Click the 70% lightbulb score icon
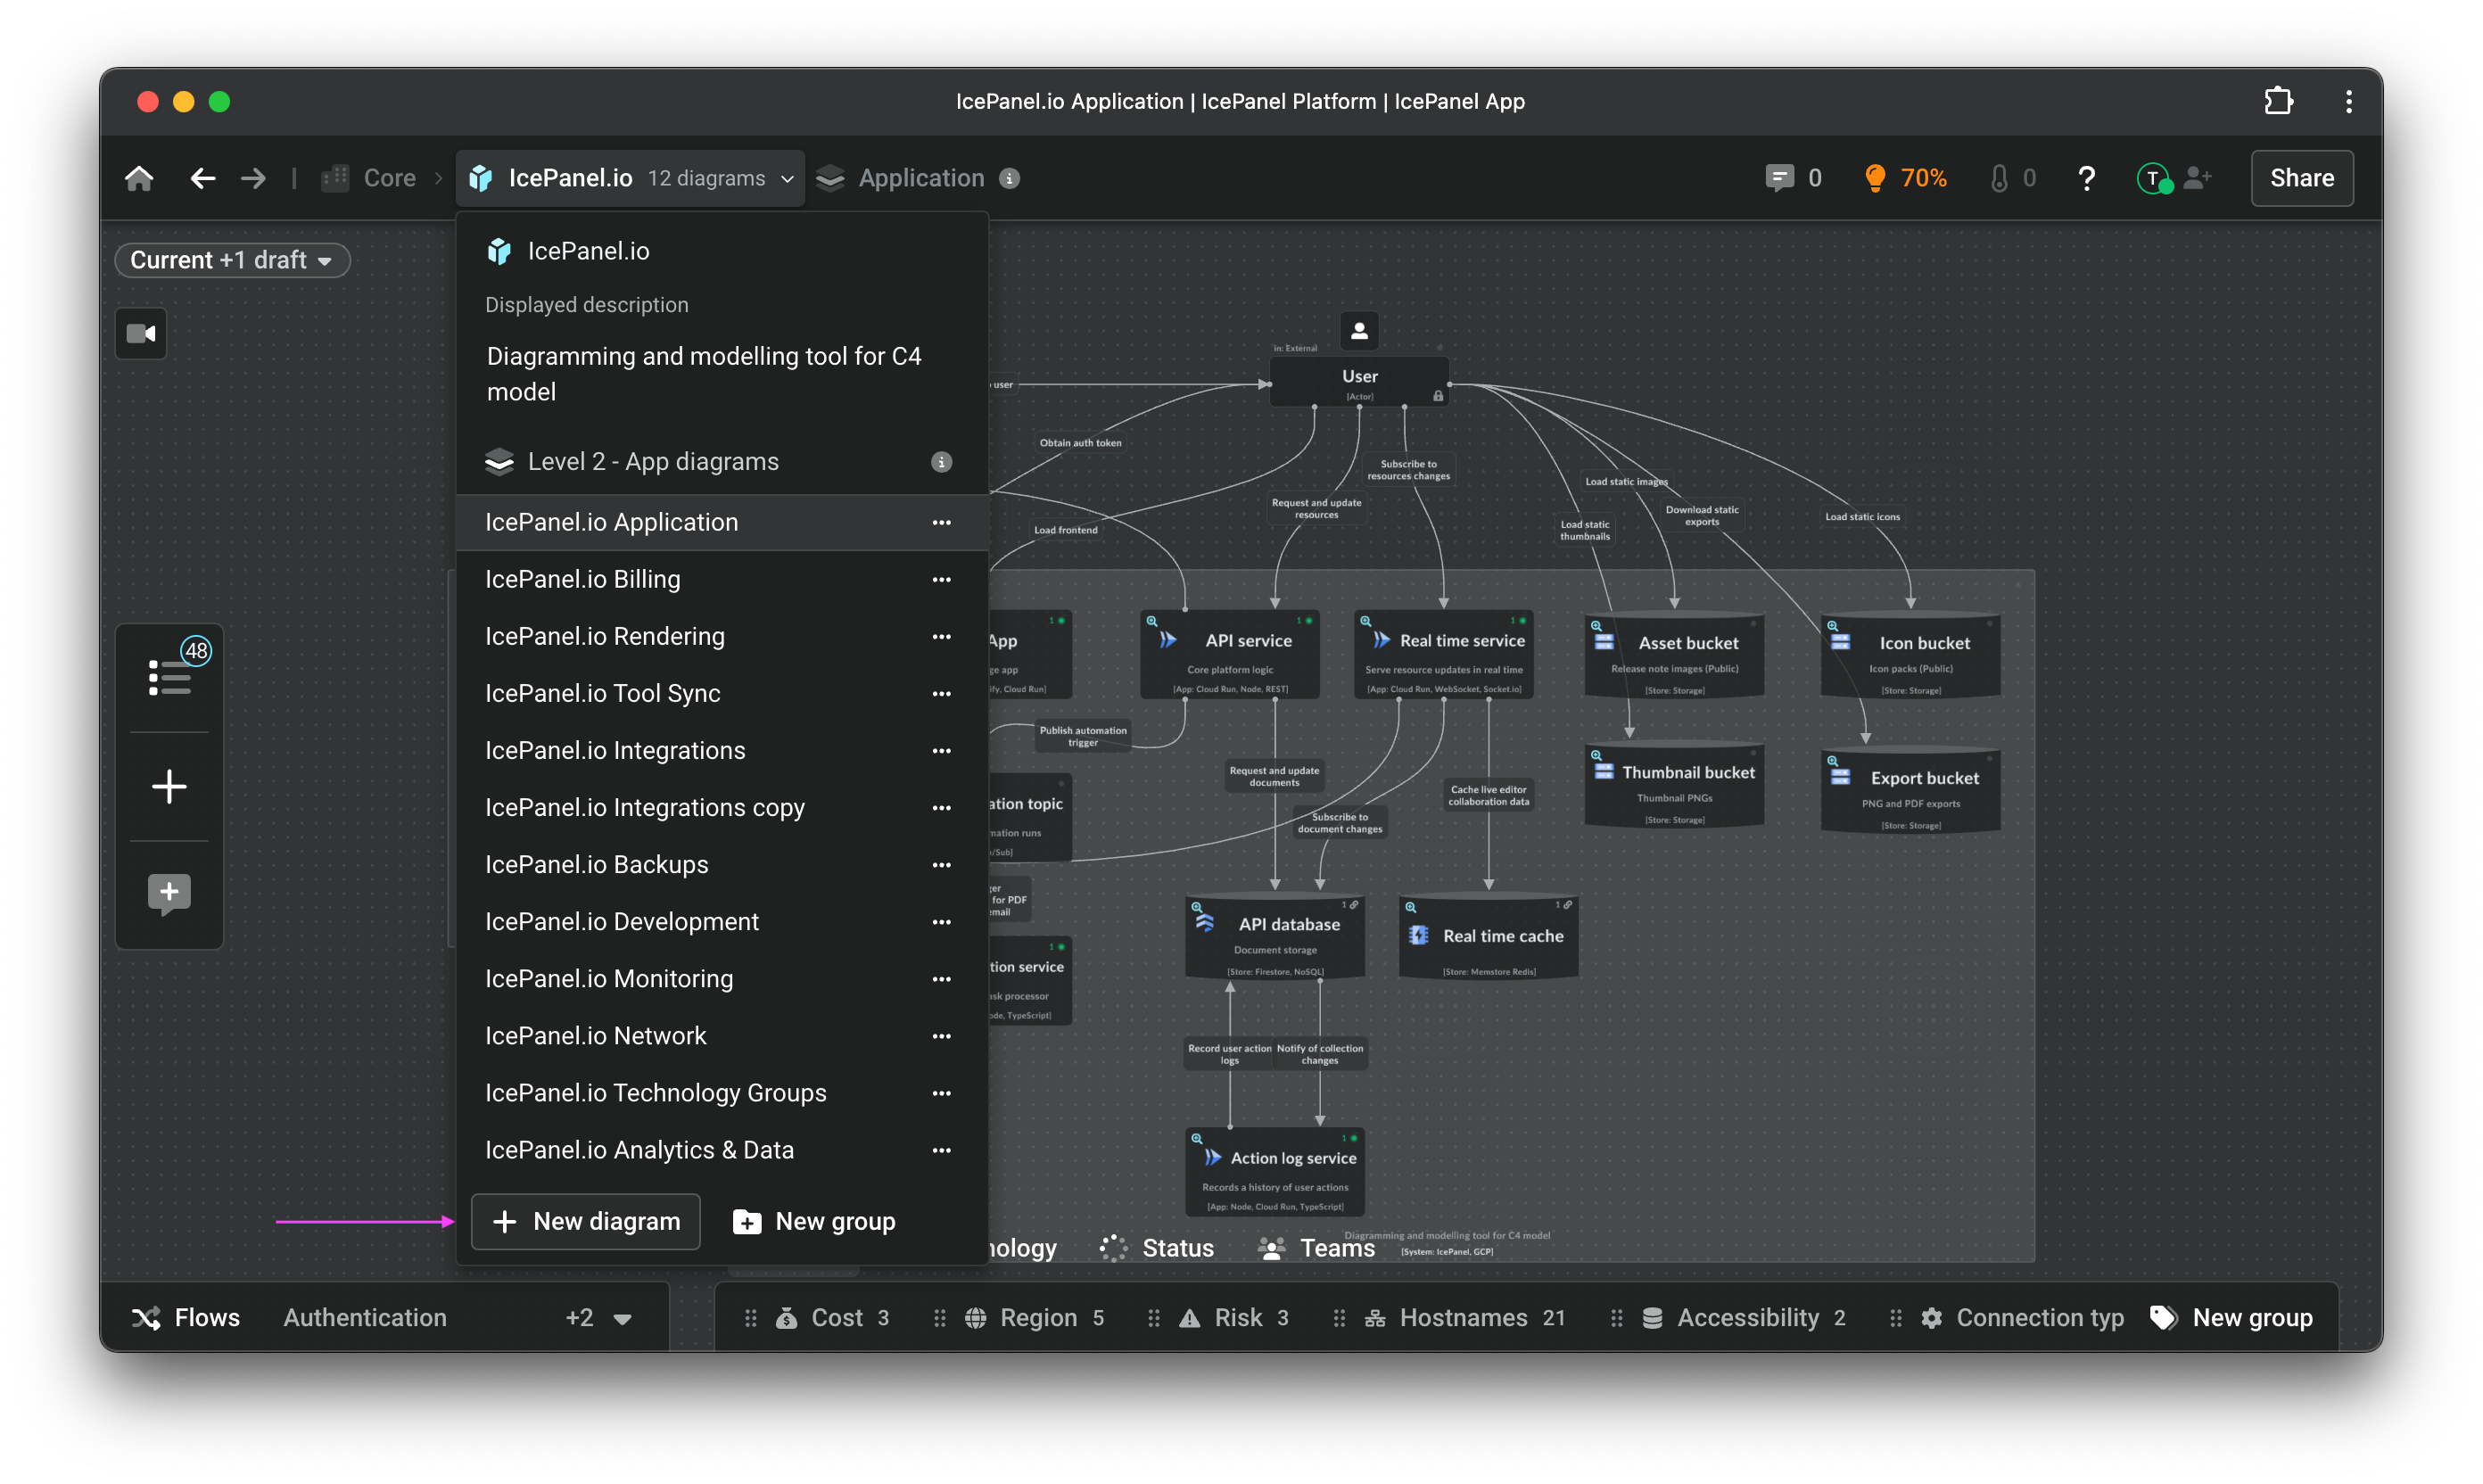2483x1484 pixels. point(1875,178)
